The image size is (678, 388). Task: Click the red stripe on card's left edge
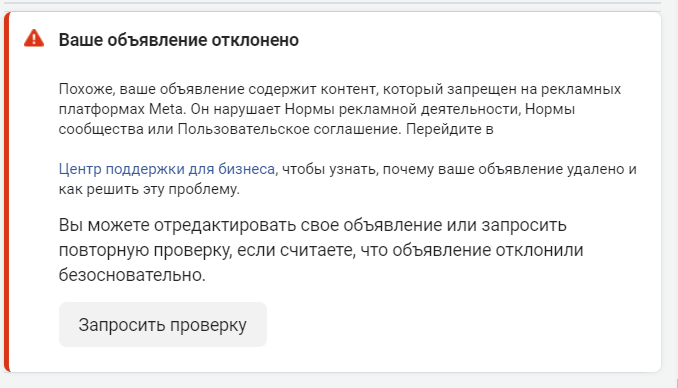[6, 192]
